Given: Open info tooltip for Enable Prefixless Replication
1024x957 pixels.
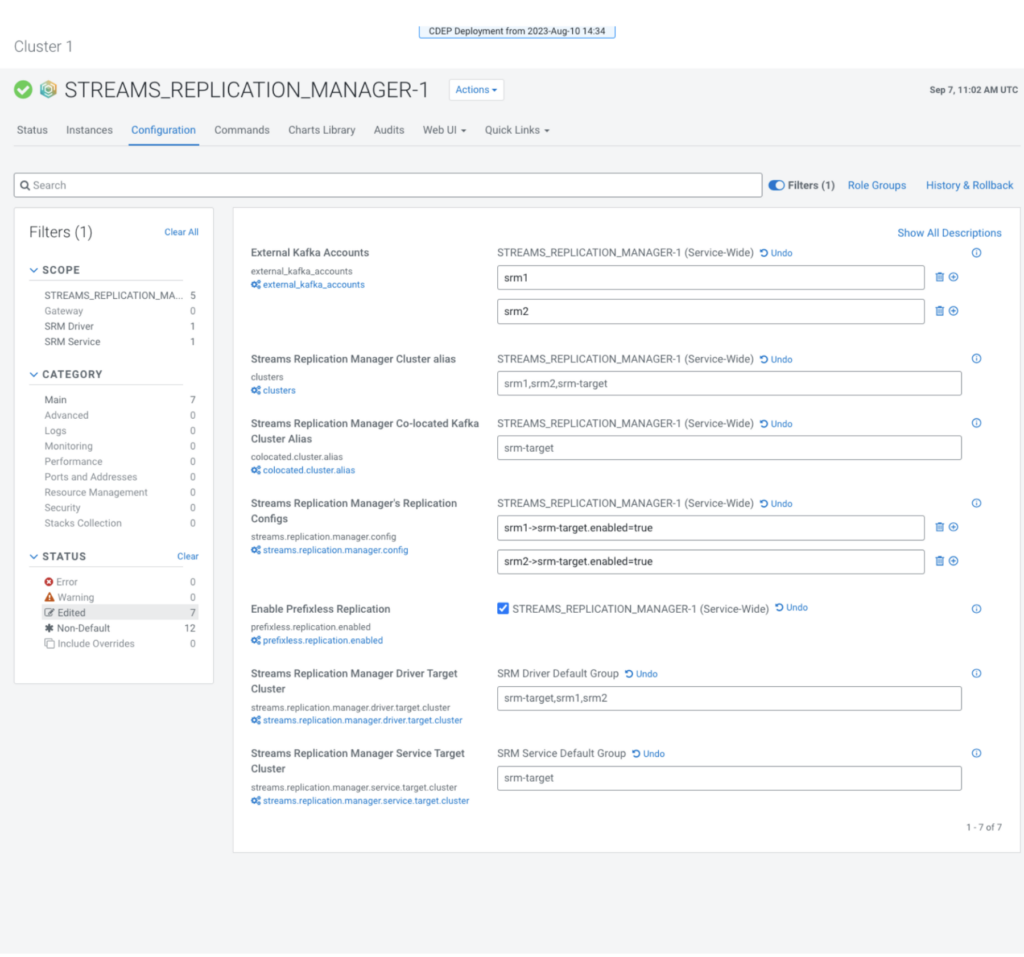Looking at the screenshot, I should pyautogui.click(x=976, y=608).
